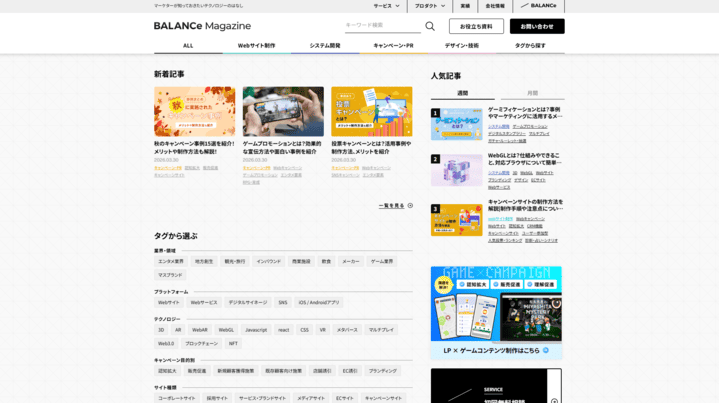Open the autumn campaign article thumbnail
The height and width of the screenshot is (403, 719).
194,111
